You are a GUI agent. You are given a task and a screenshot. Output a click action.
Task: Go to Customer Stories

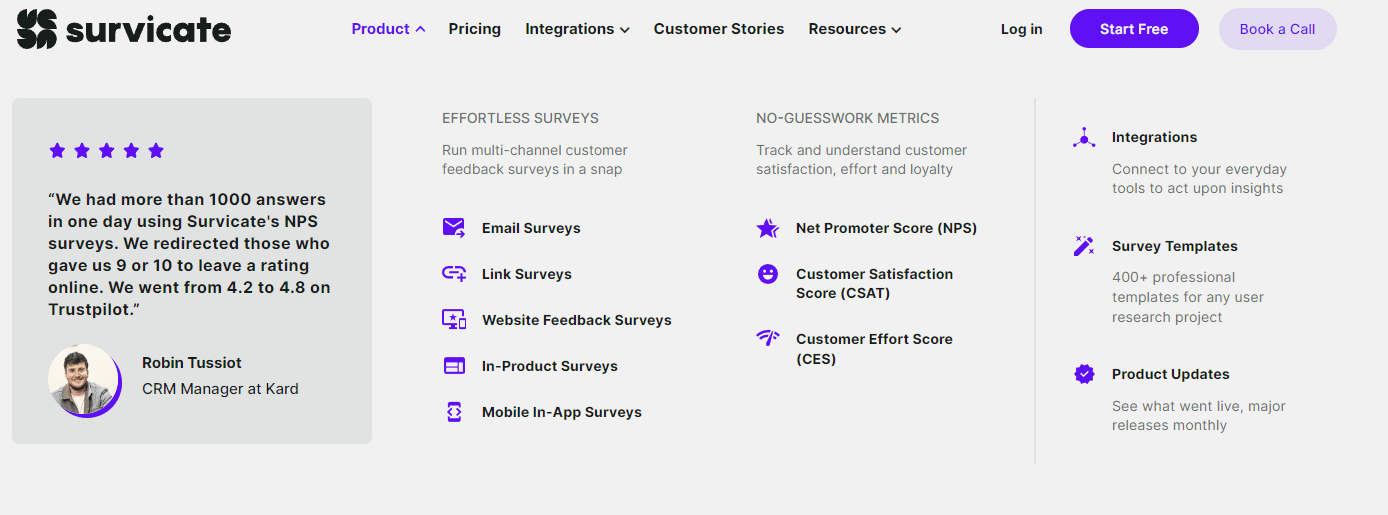coord(719,29)
